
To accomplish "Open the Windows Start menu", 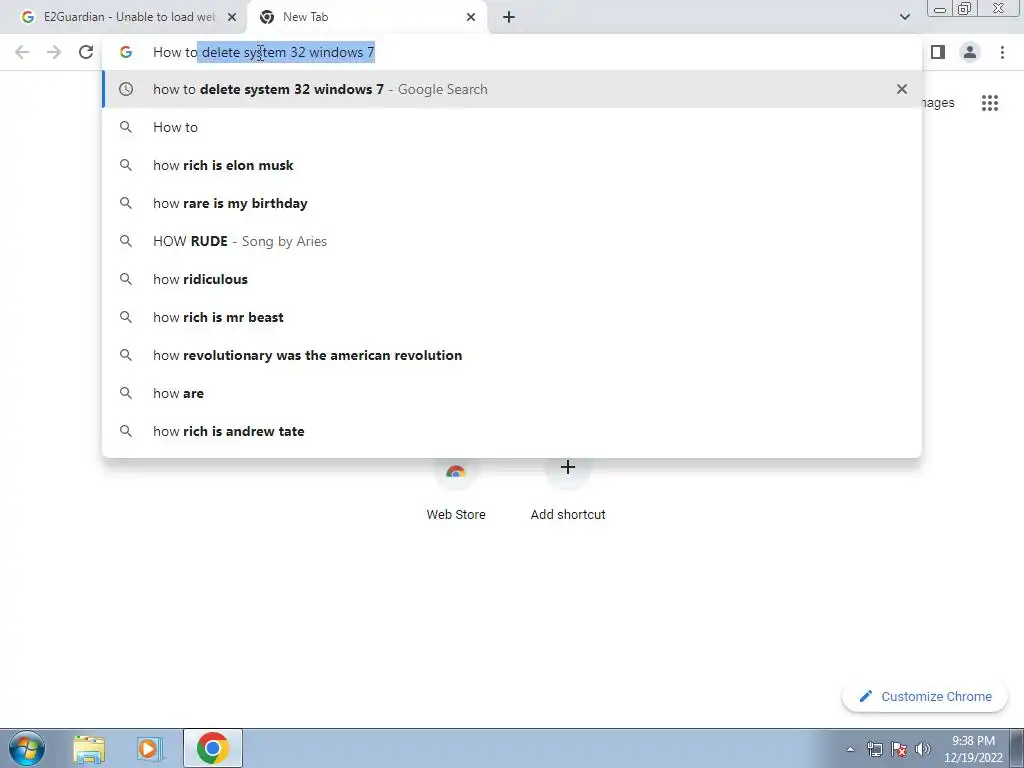I will (27, 748).
